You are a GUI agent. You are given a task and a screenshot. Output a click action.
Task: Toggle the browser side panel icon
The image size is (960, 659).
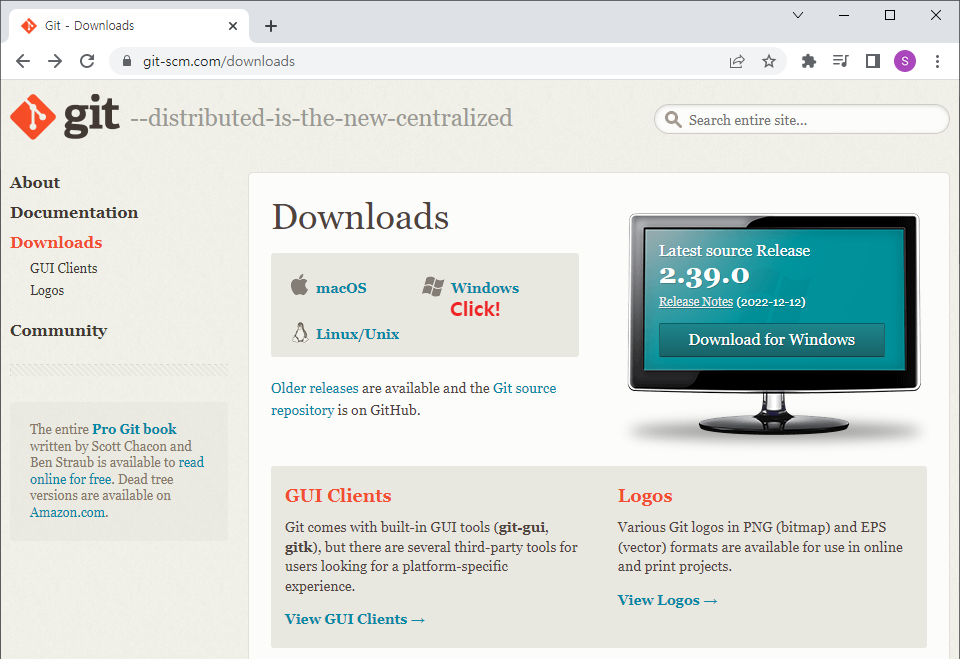point(872,61)
